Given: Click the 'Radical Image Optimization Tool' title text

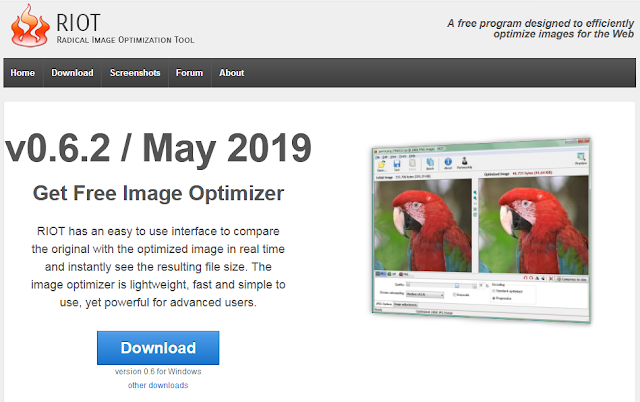Looking at the screenshot, I should pos(125,40).
